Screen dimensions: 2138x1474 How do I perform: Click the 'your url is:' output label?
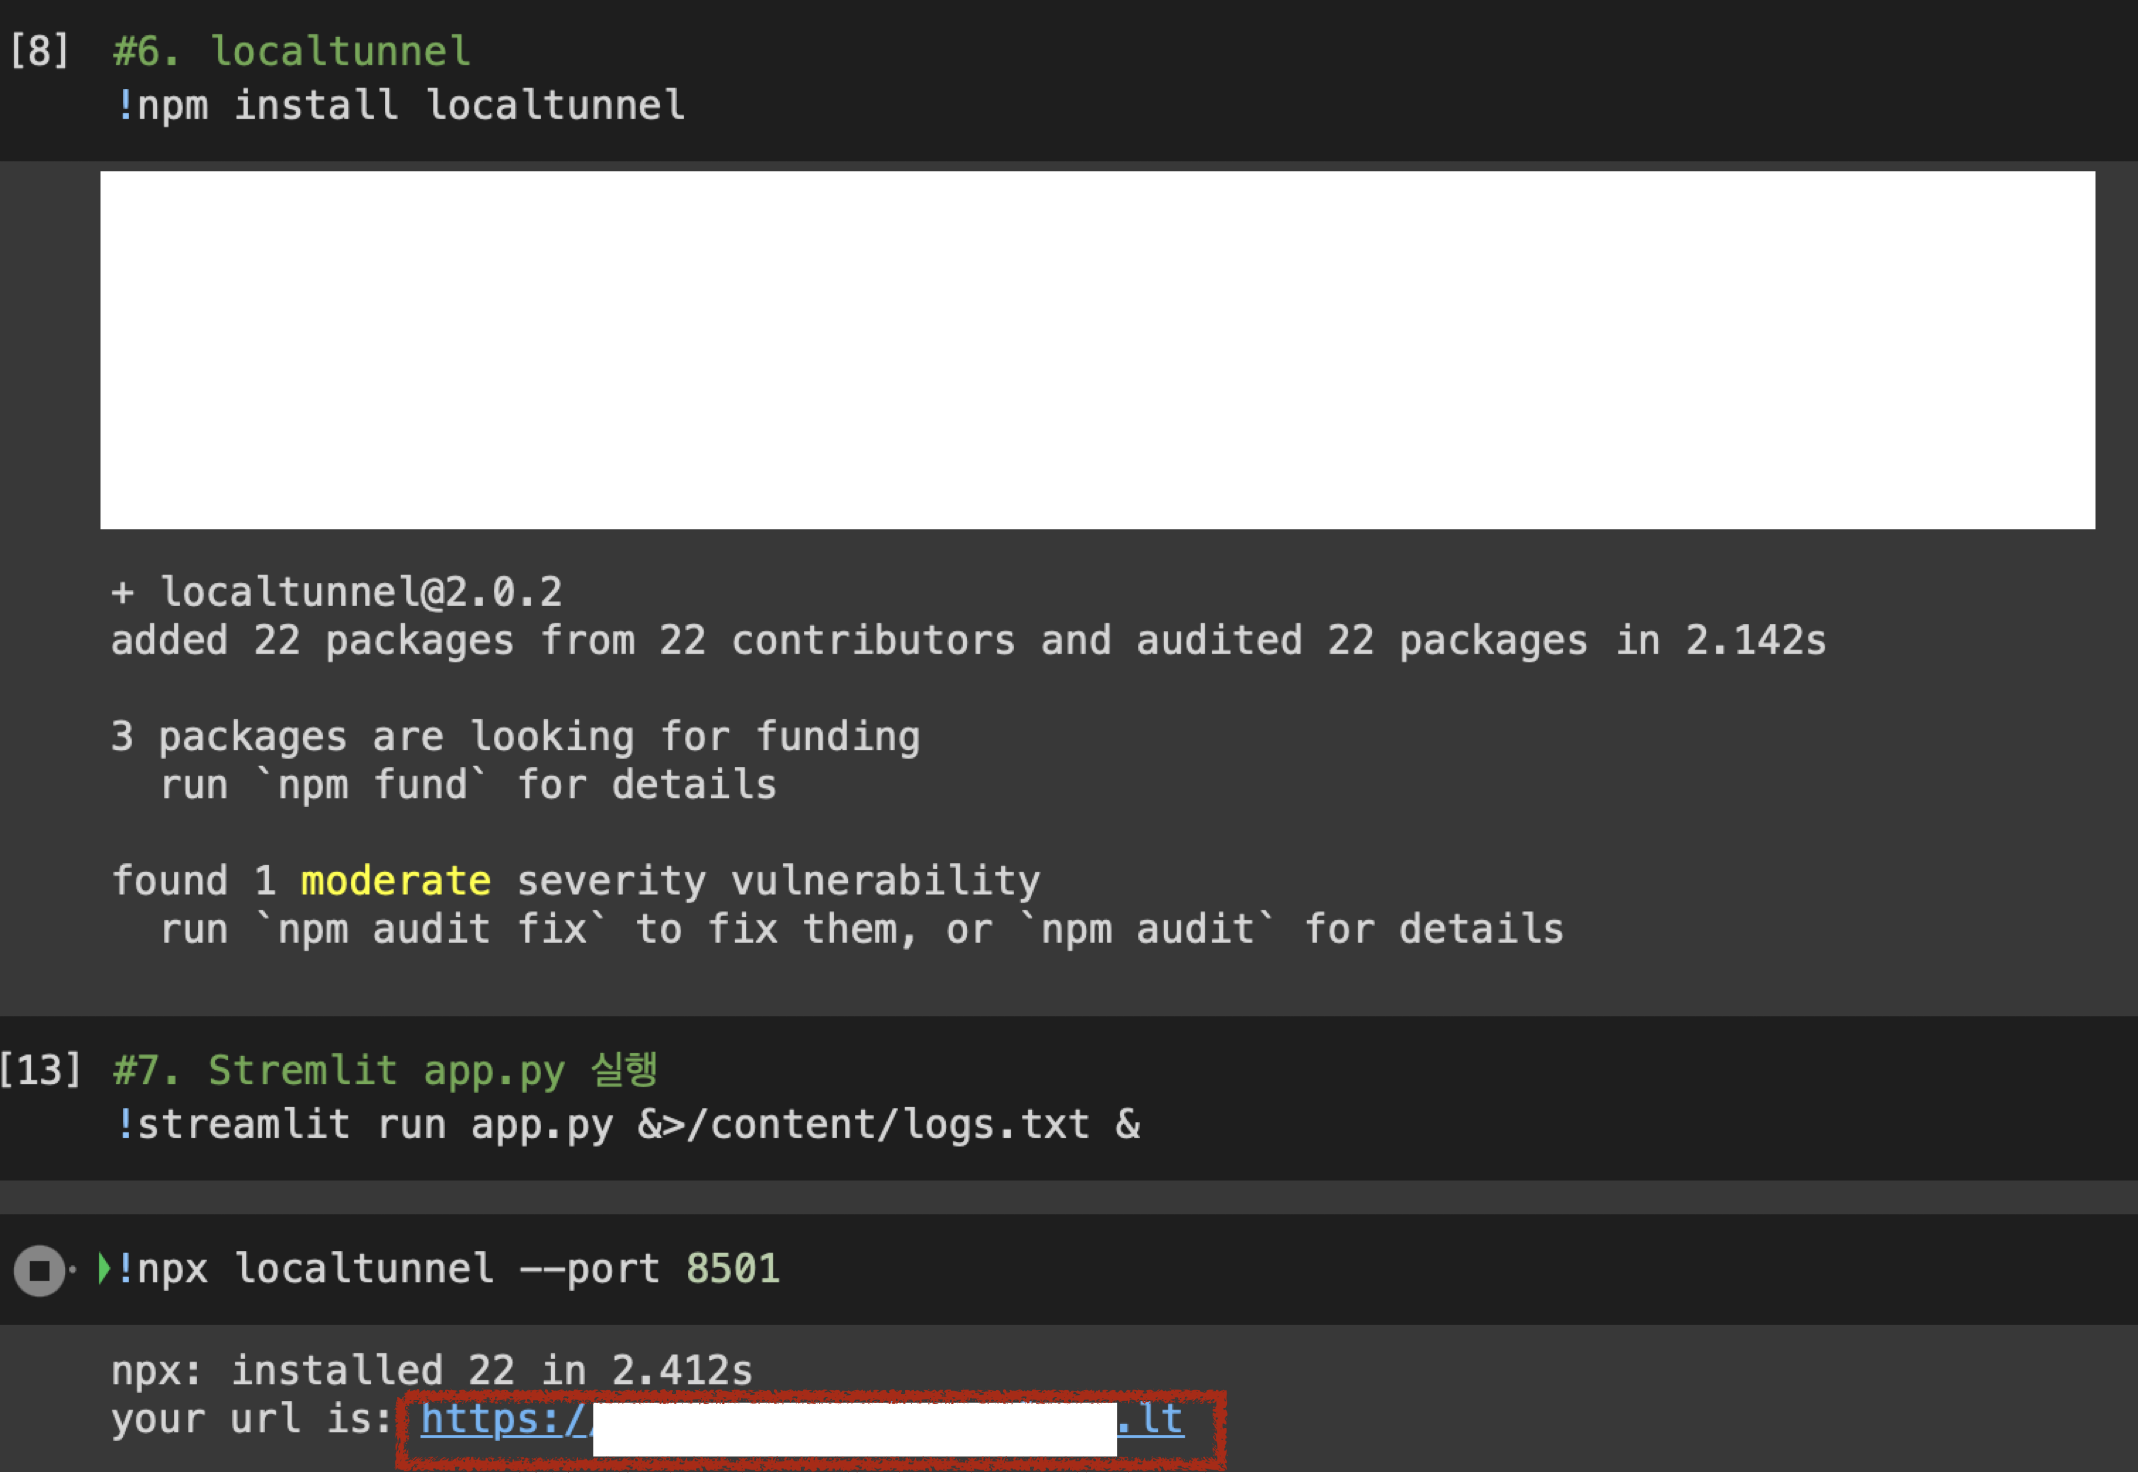250,1419
